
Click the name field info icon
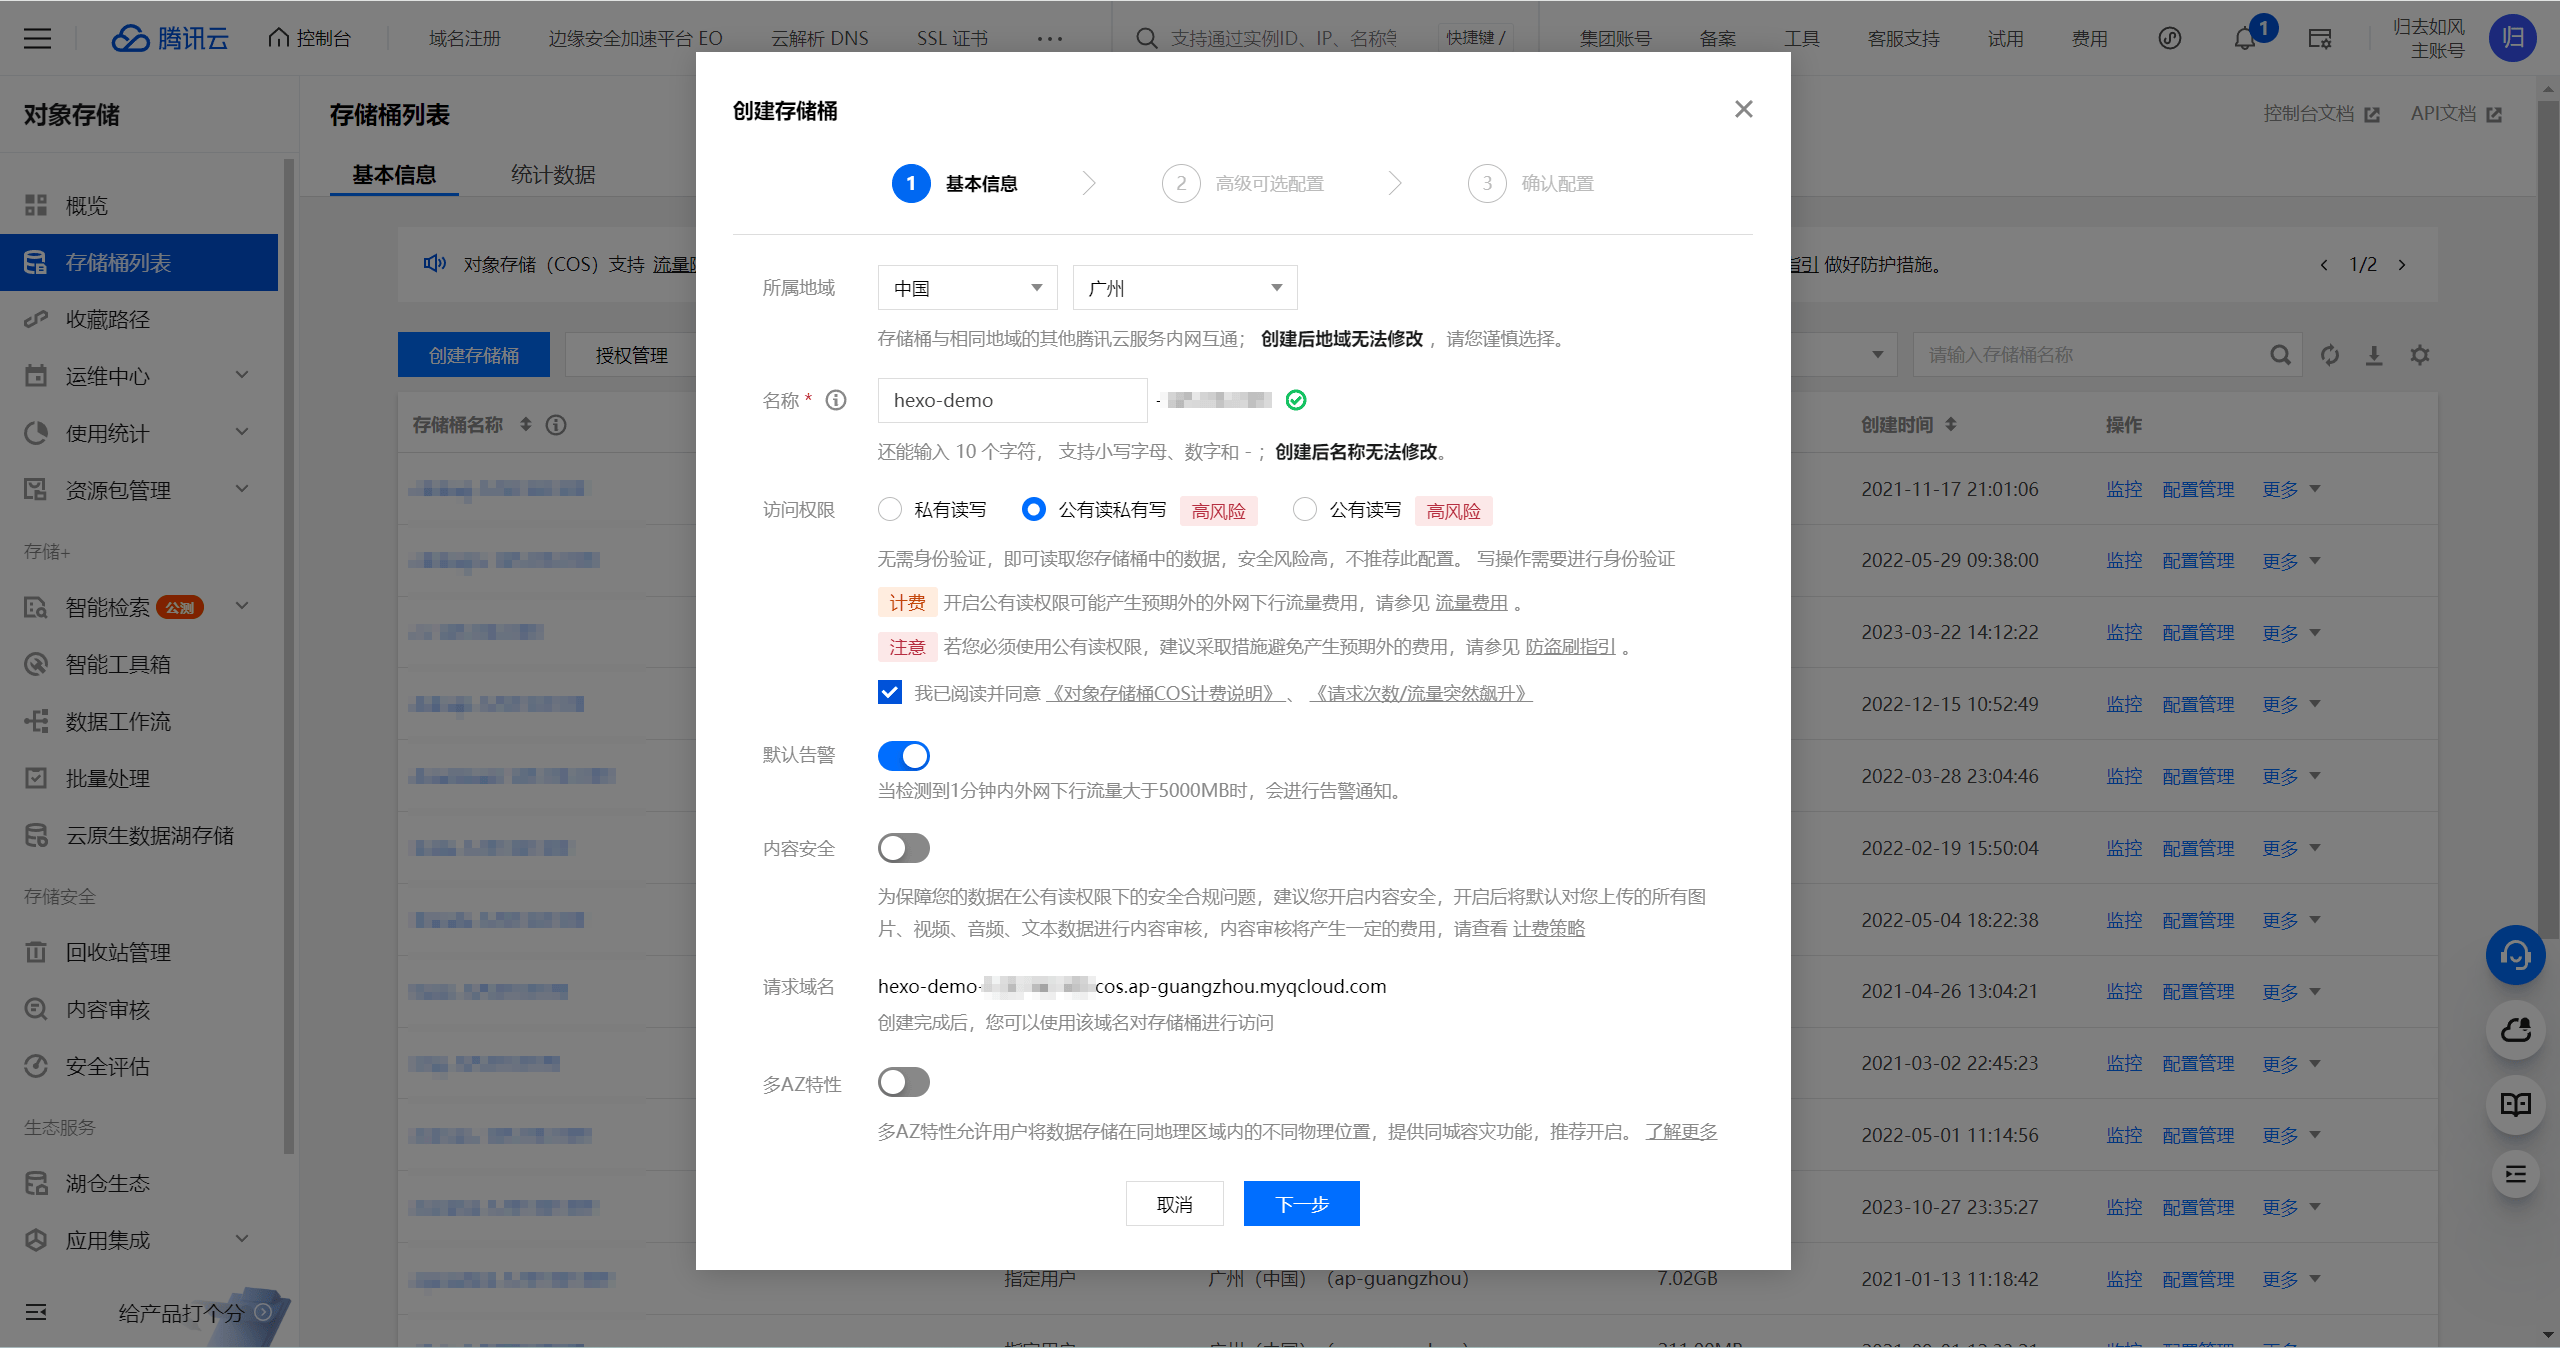pyautogui.click(x=836, y=400)
